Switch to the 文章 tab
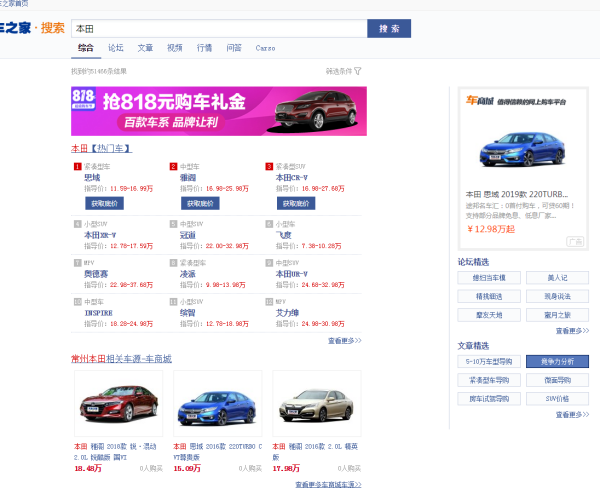 145,48
